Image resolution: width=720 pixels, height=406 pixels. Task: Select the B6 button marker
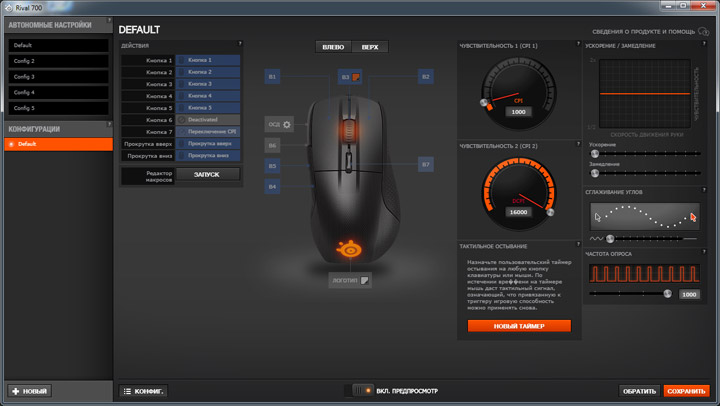tap(272, 145)
